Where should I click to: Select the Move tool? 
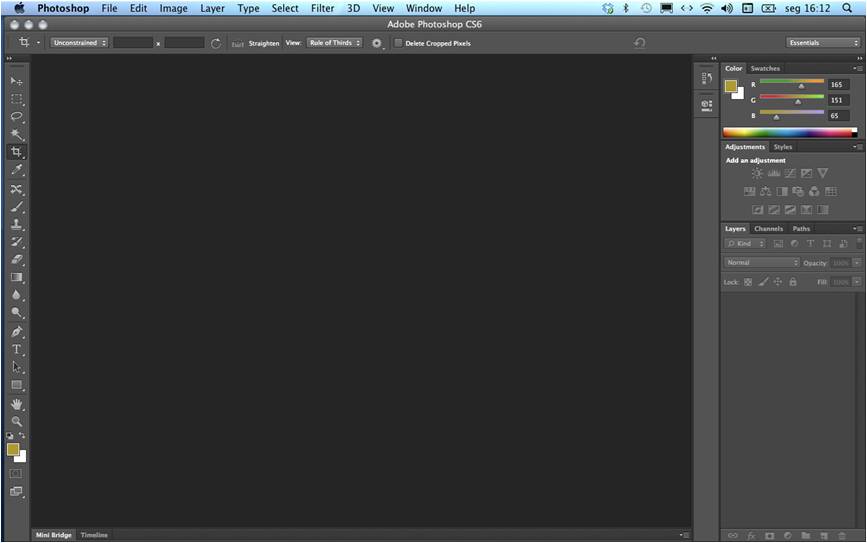coord(17,81)
